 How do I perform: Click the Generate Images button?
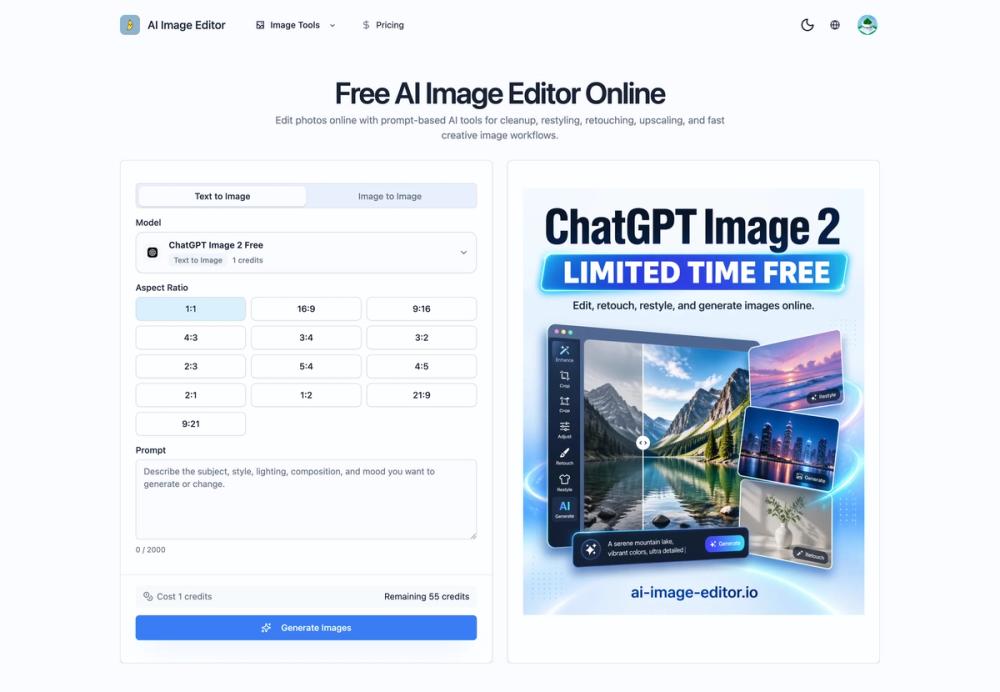[x=306, y=627]
